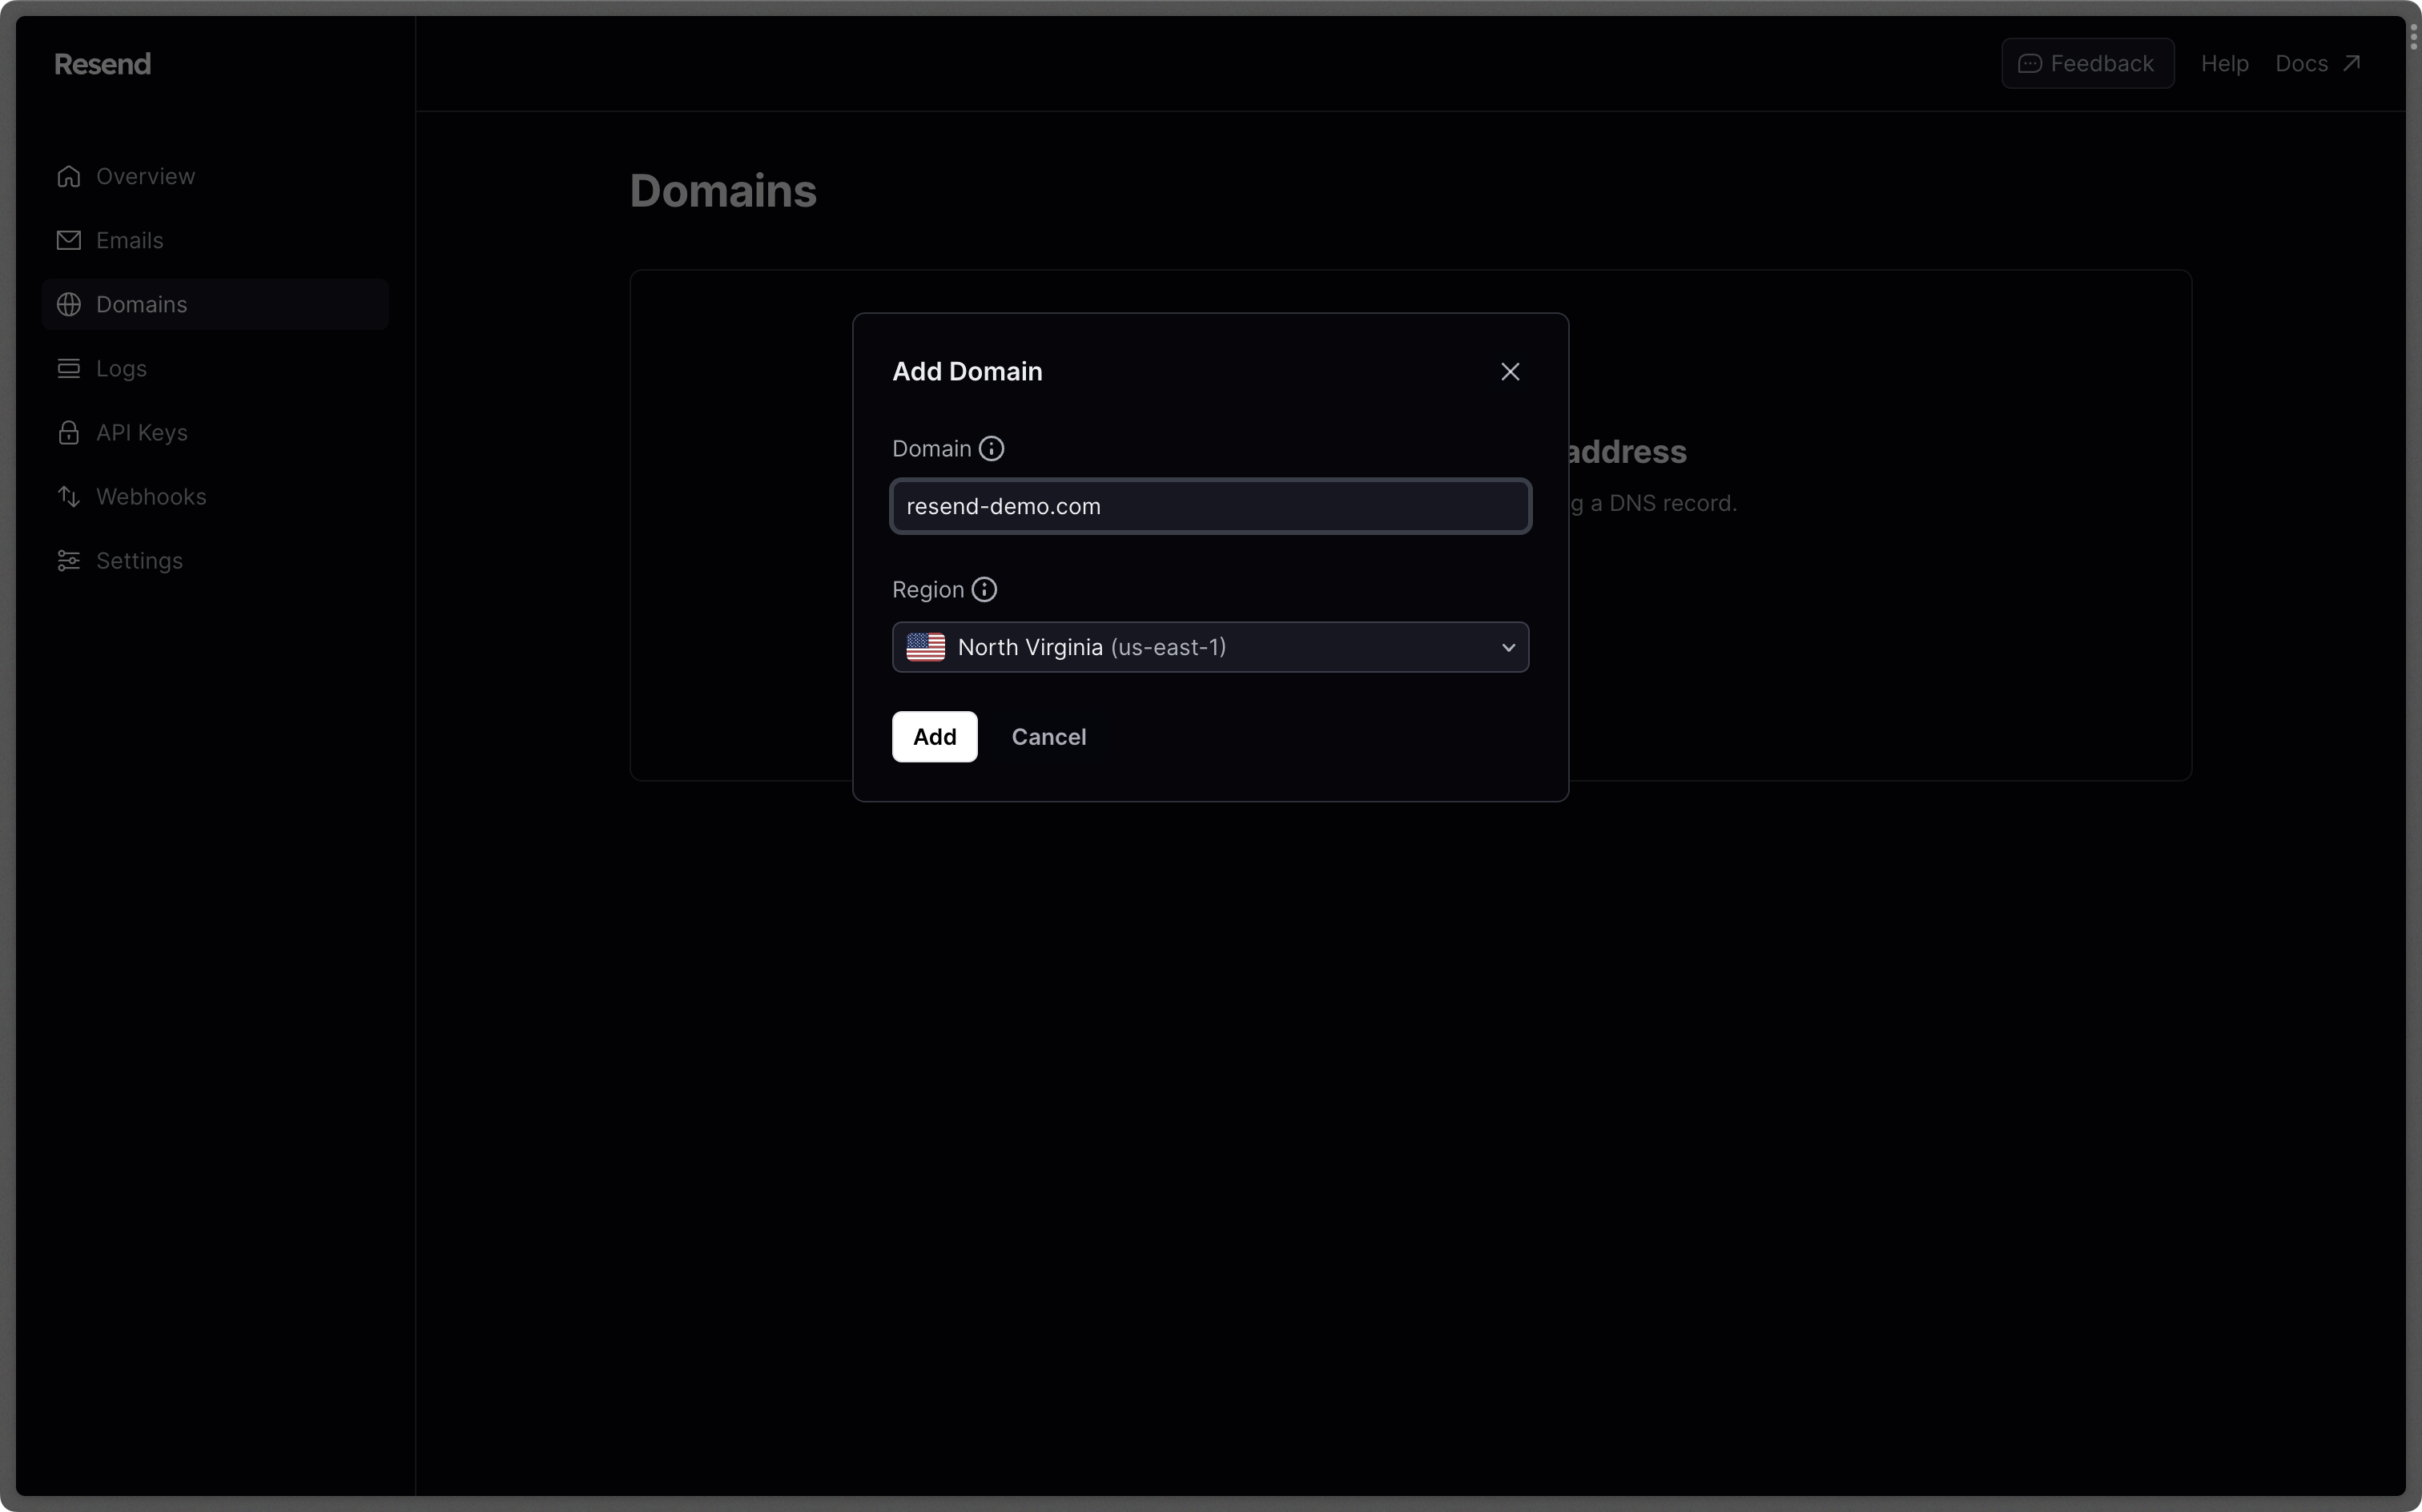Image resolution: width=2422 pixels, height=1512 pixels.
Task: Click the resend-demo.com domain input field
Action: 1209,506
